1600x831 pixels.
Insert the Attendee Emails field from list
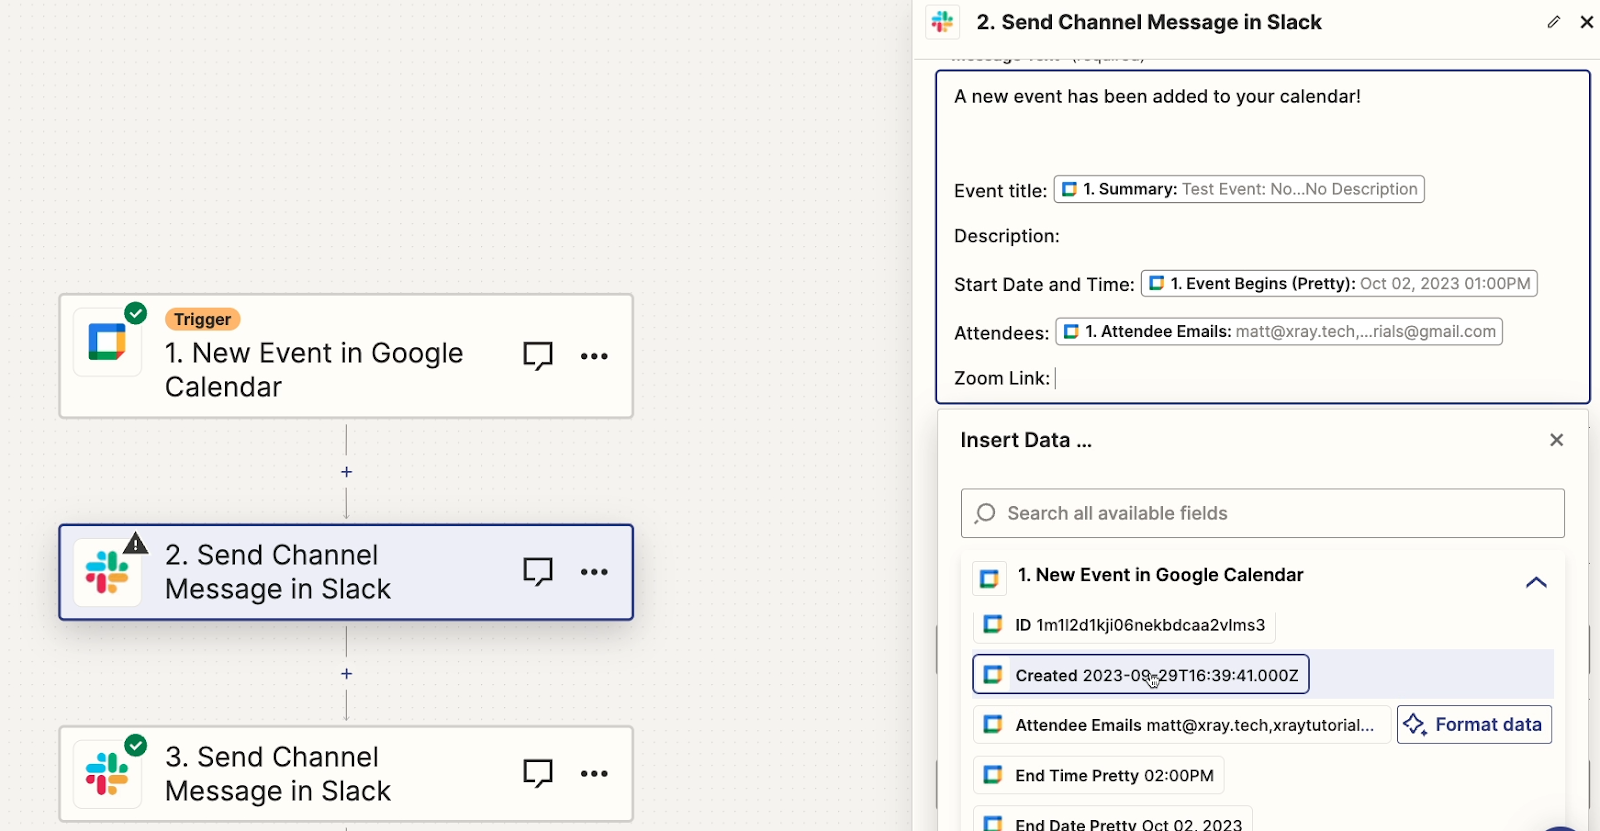(1181, 725)
